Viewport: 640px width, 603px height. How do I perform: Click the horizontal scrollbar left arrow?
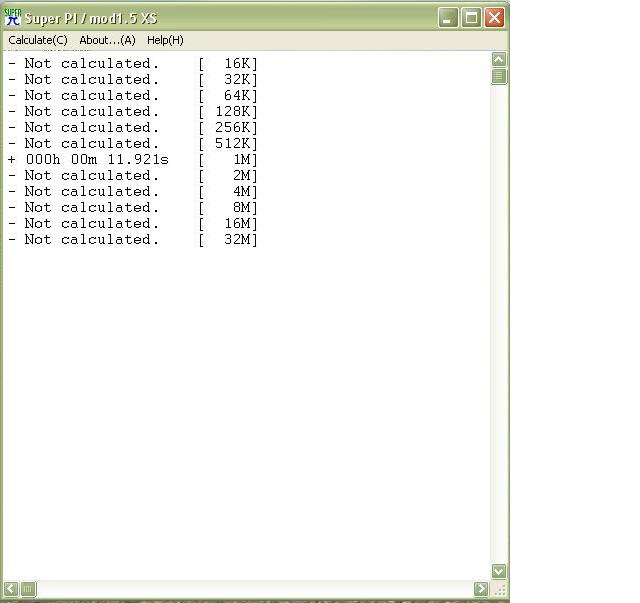tap(11, 589)
